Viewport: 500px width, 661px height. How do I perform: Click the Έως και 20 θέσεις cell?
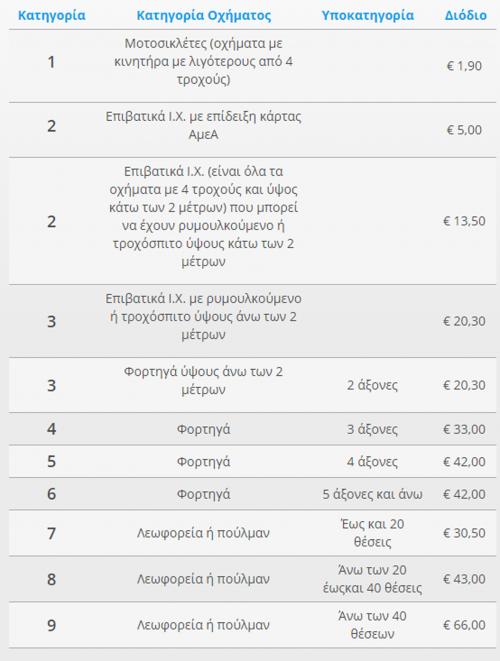click(372, 533)
